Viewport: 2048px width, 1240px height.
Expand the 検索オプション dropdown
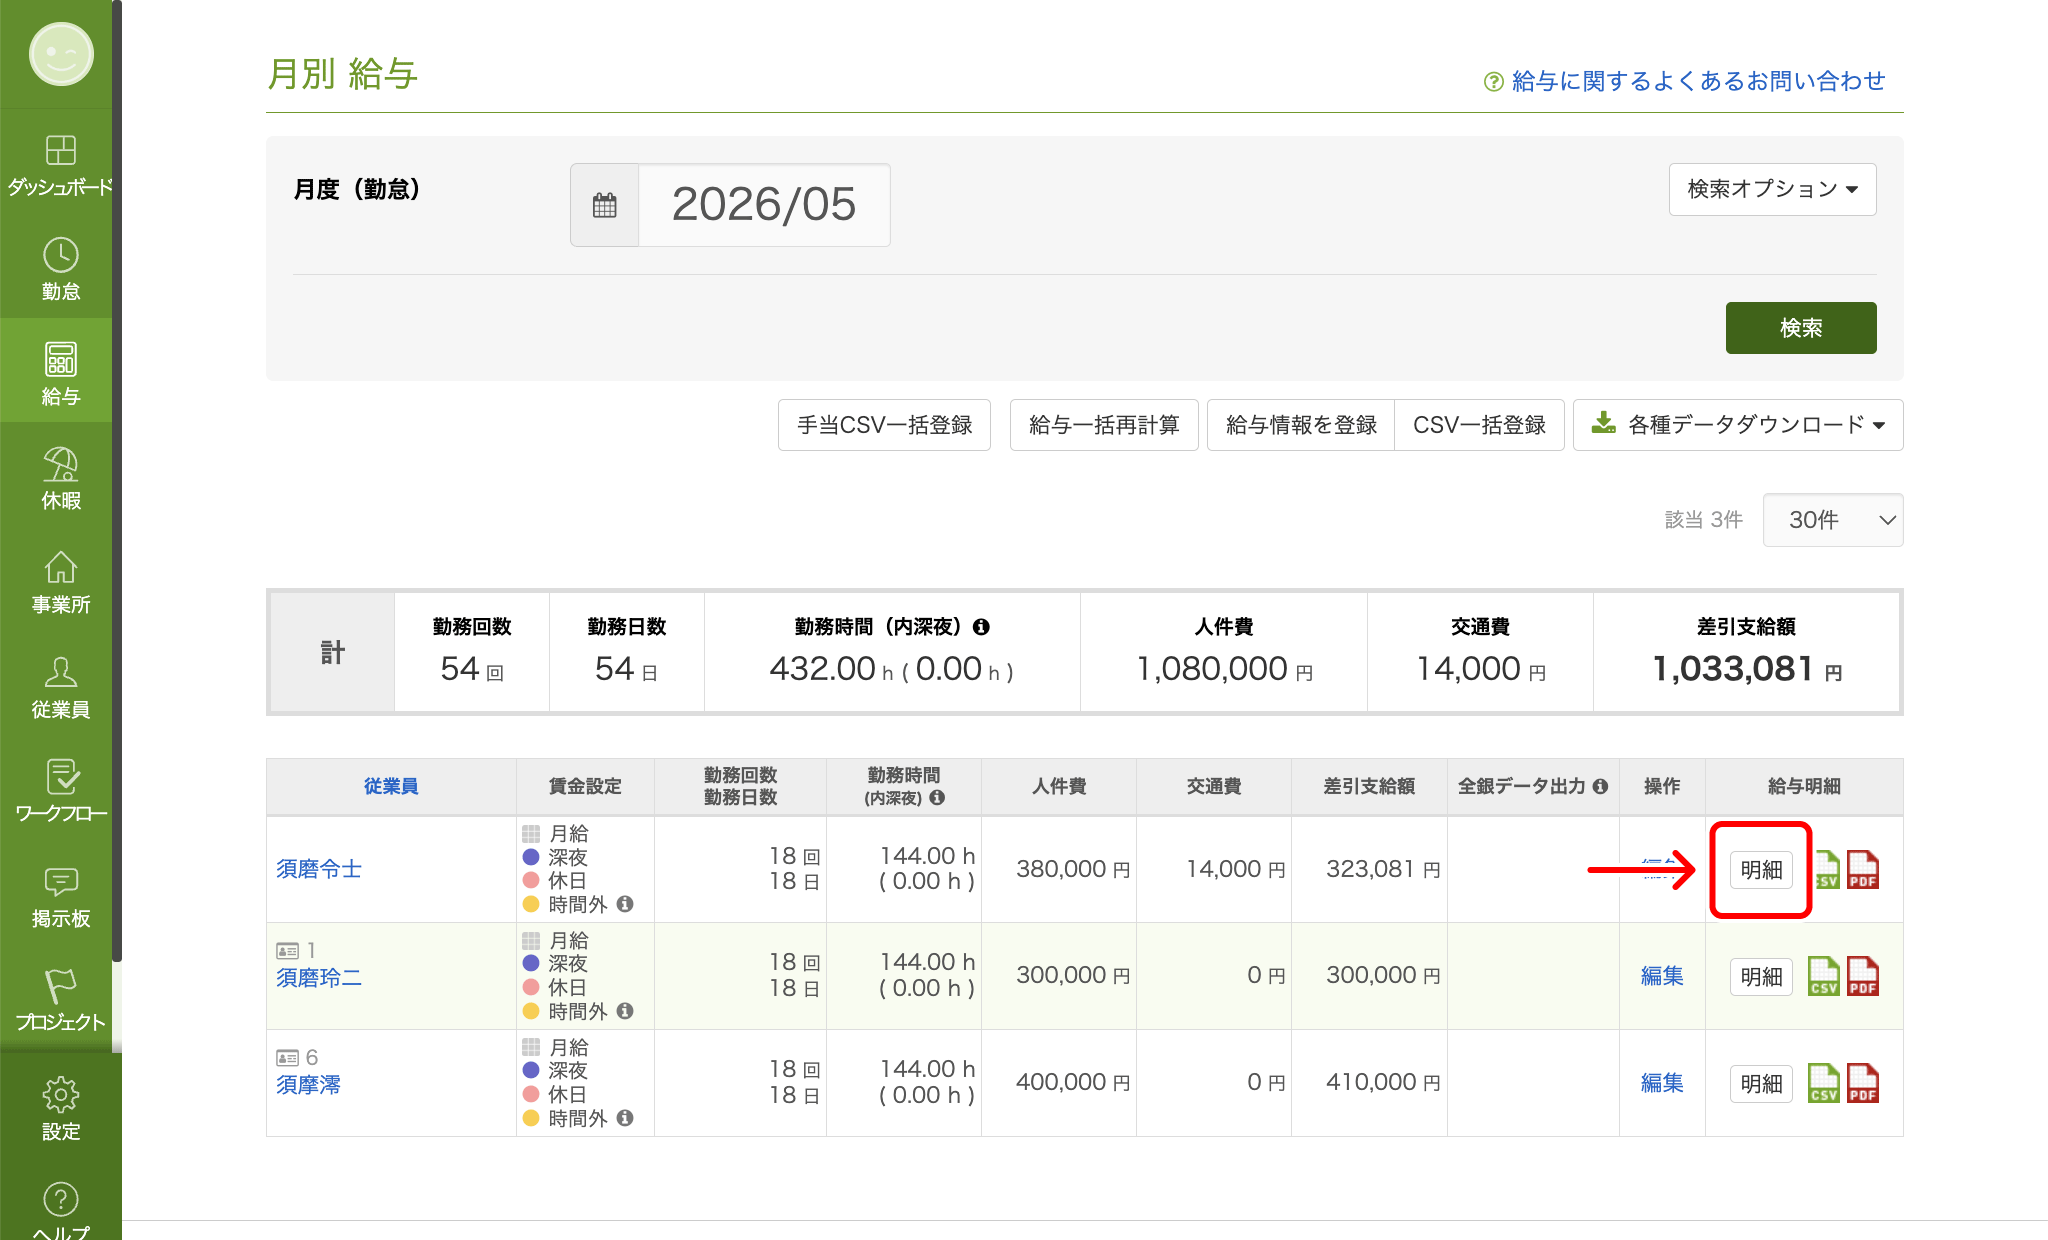(1772, 189)
